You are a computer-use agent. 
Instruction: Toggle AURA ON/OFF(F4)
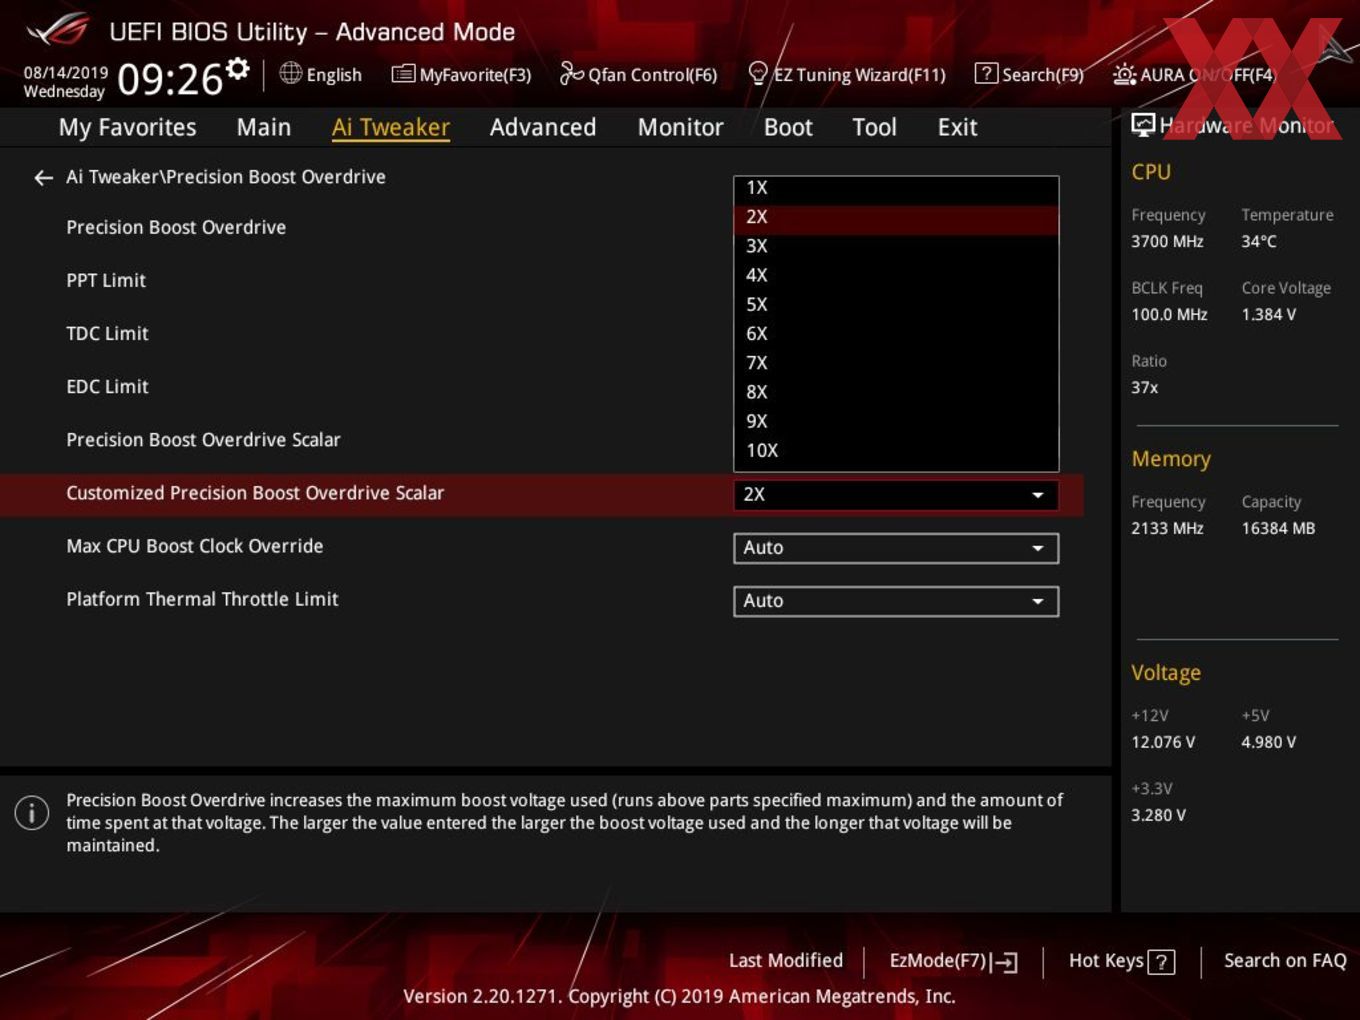1194,75
